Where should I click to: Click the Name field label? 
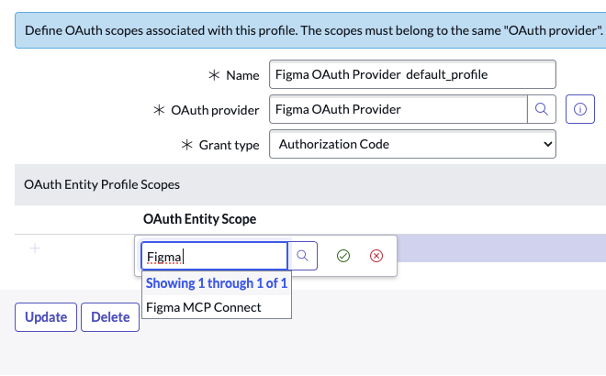click(242, 75)
